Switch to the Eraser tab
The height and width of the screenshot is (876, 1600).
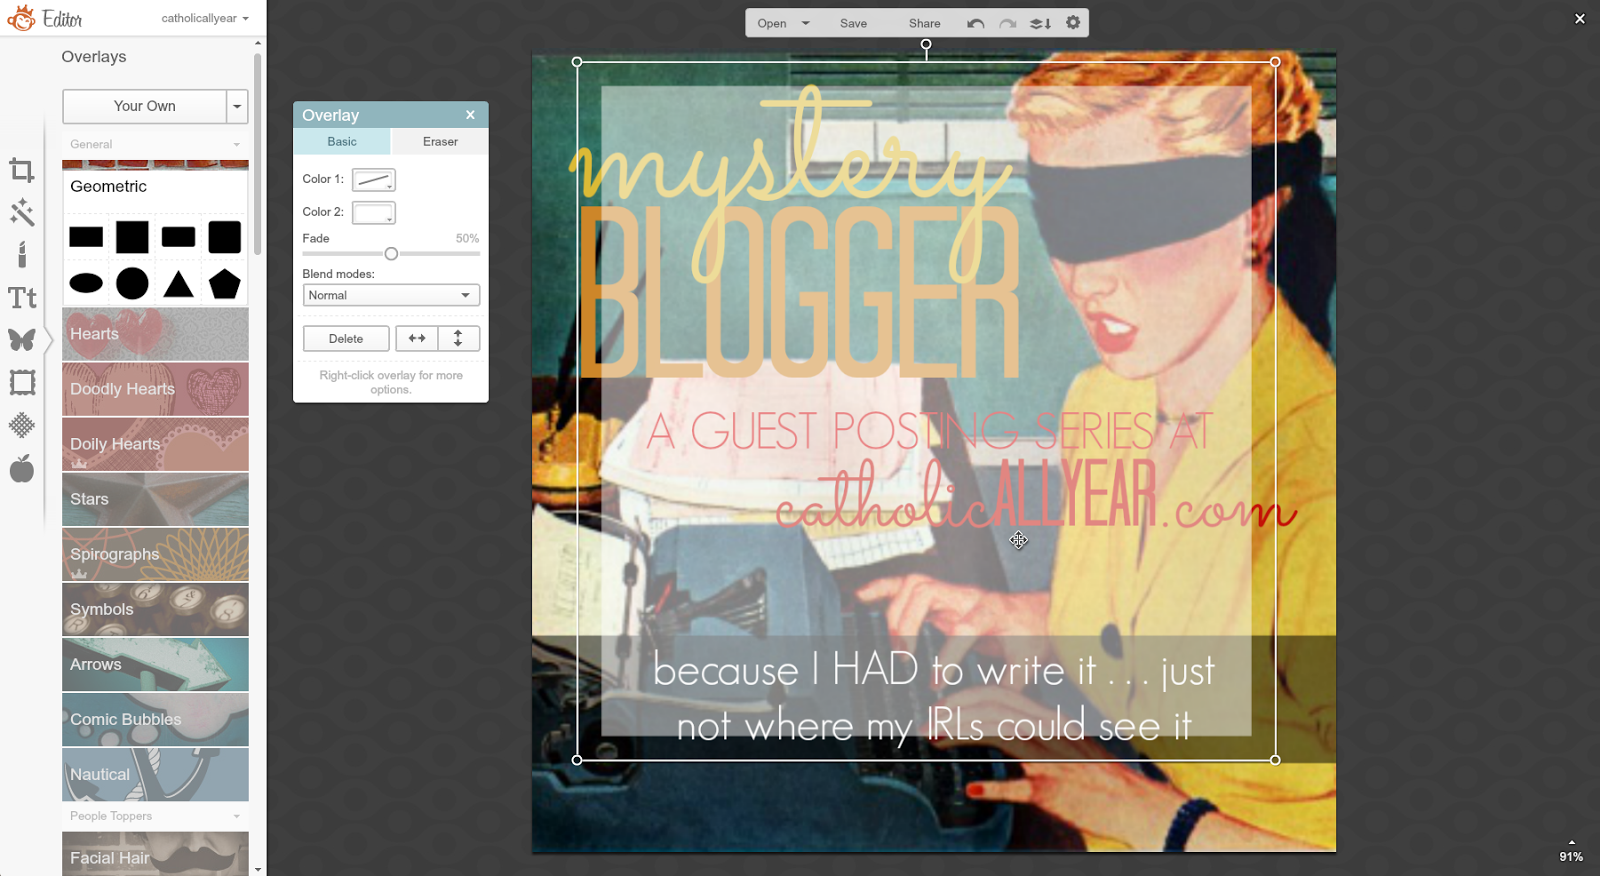pyautogui.click(x=440, y=142)
